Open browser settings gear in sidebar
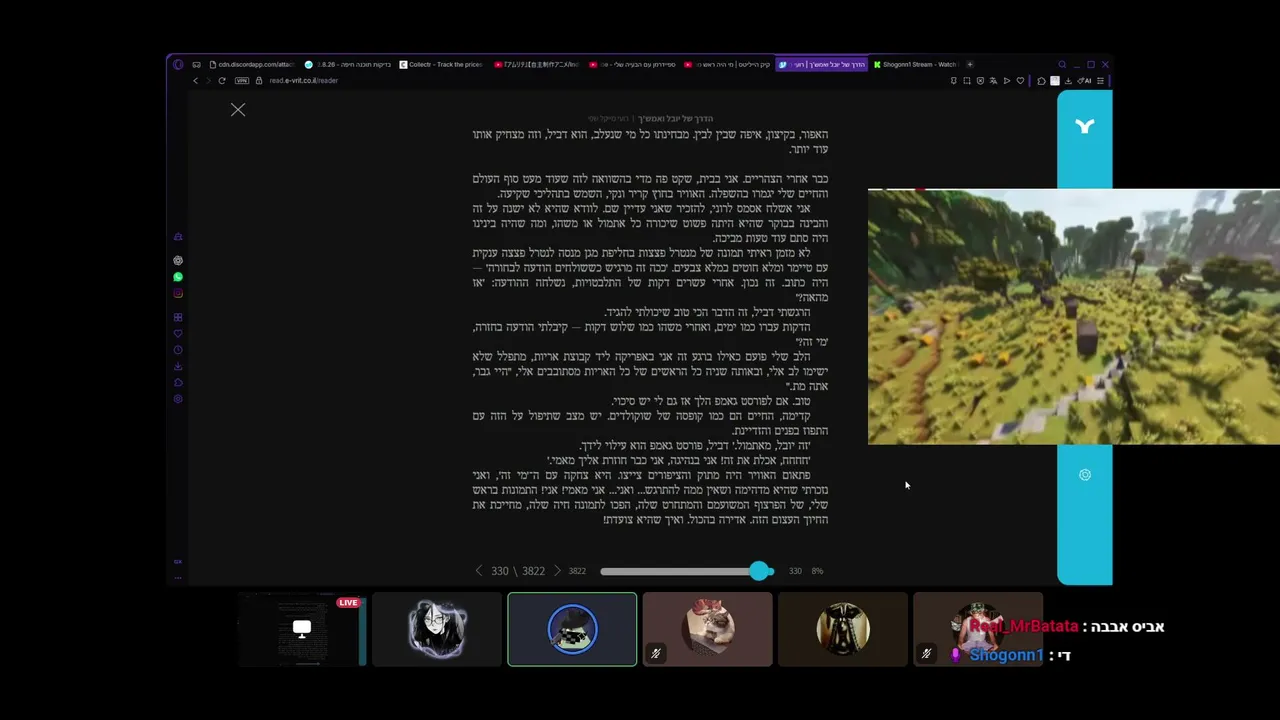 click(x=178, y=399)
